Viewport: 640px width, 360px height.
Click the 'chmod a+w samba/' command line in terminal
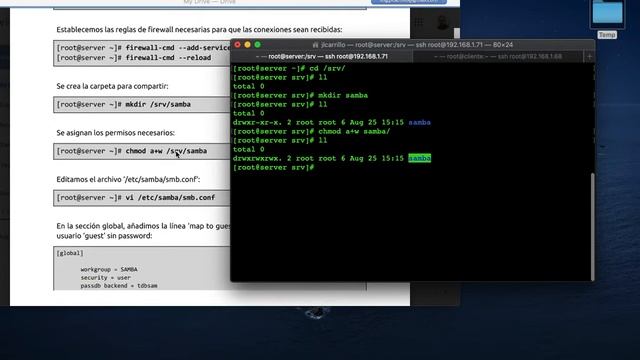click(311, 131)
